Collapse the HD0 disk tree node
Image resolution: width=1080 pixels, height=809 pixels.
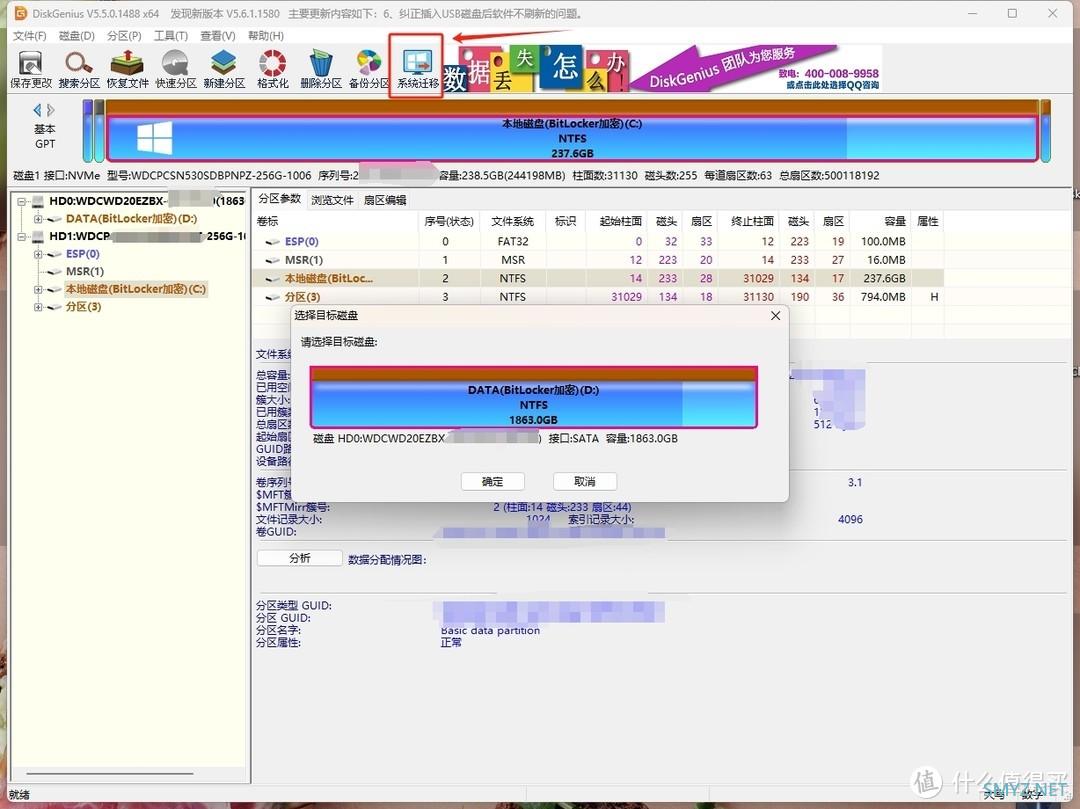click(x=22, y=202)
